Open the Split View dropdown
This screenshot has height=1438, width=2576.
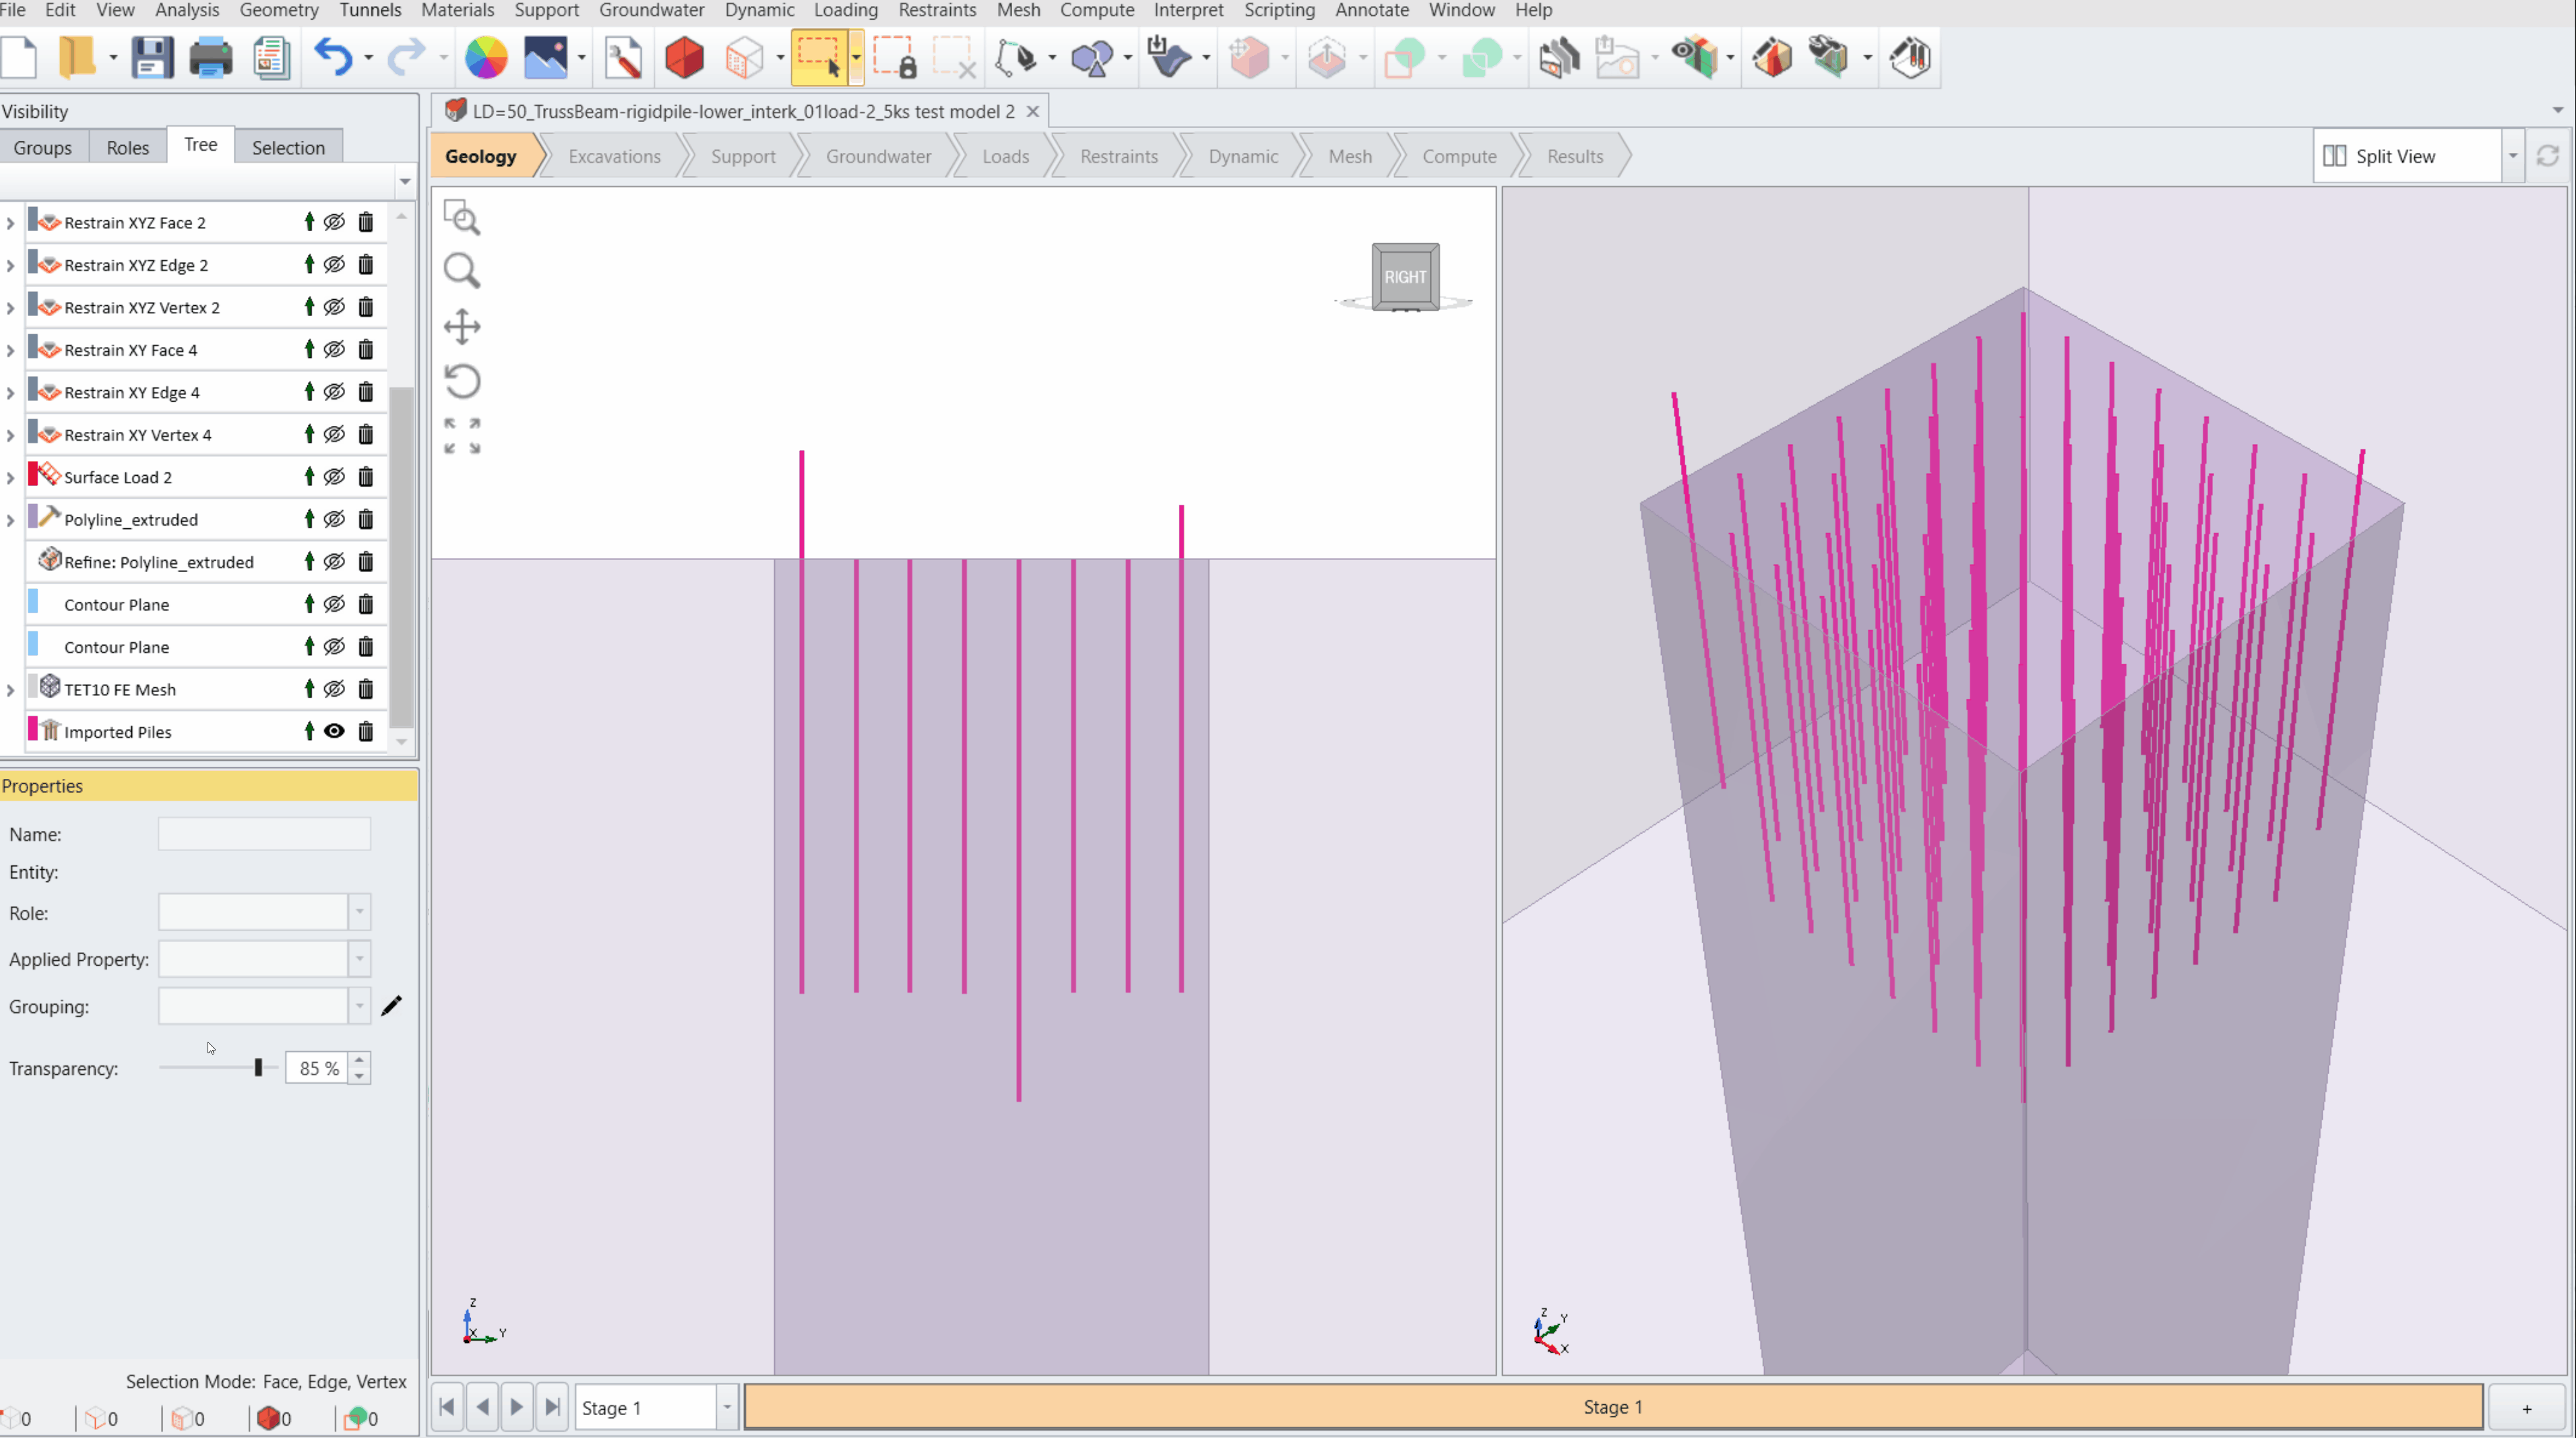point(2512,156)
